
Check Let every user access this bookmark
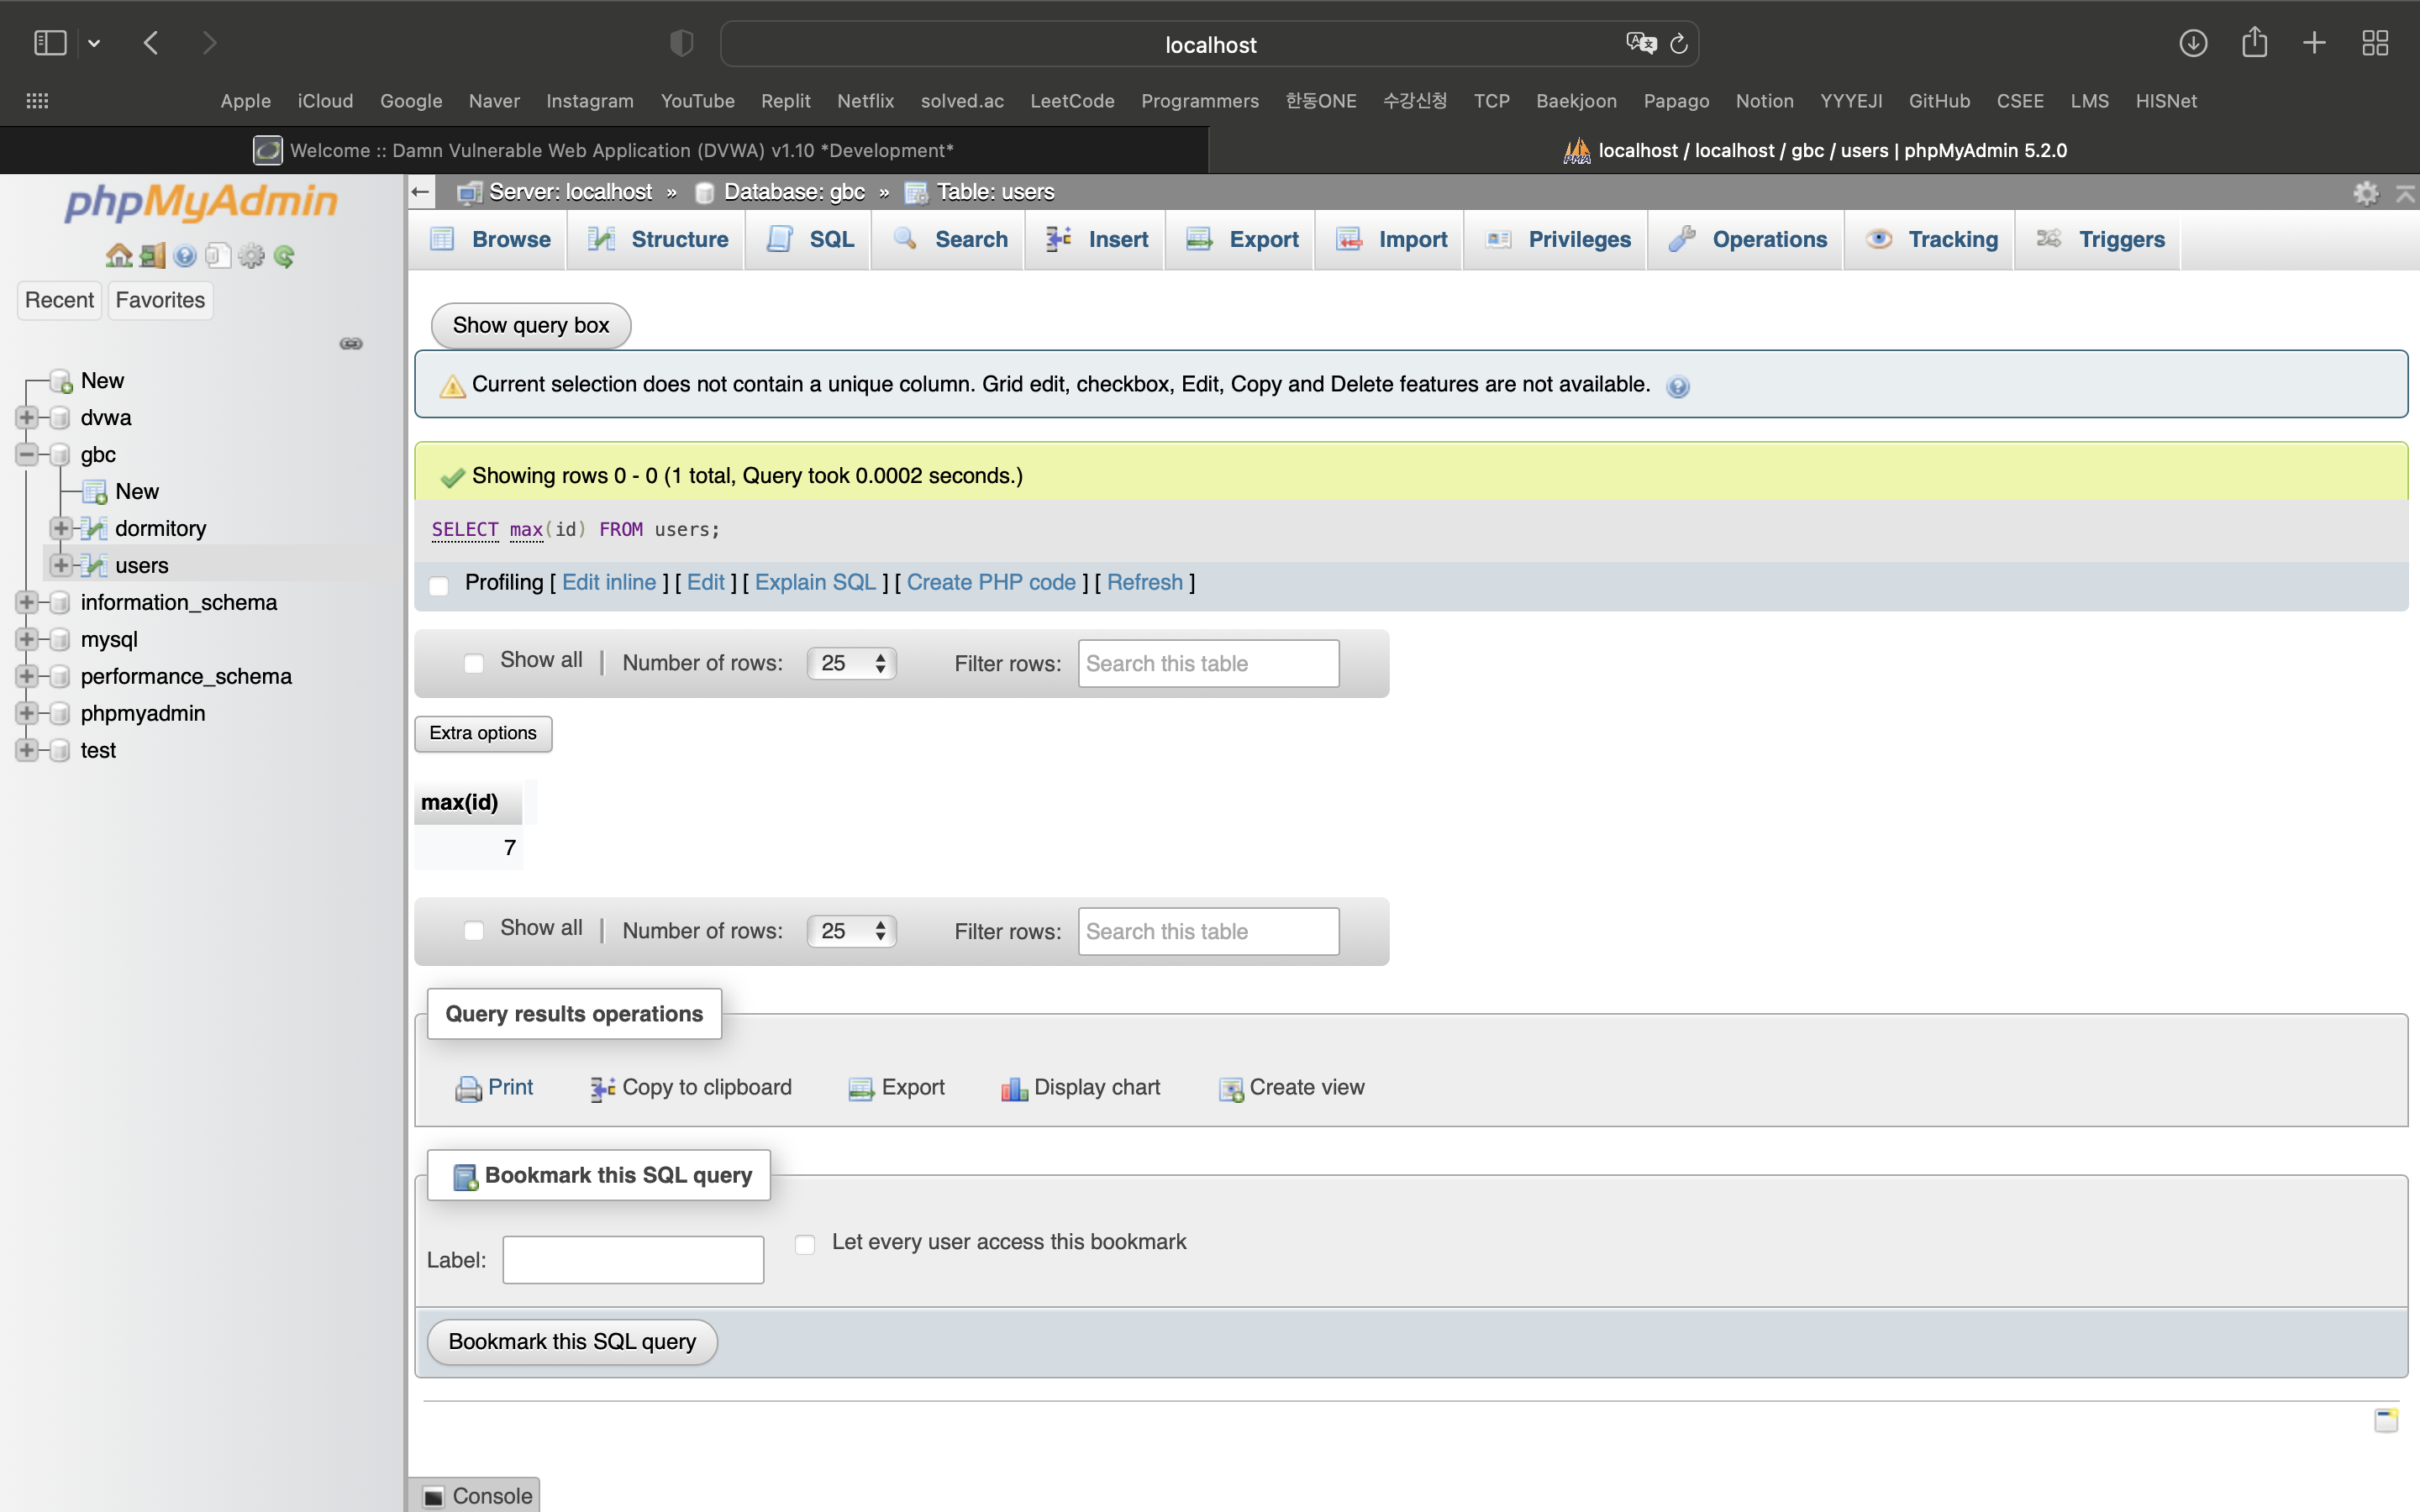pyautogui.click(x=805, y=1244)
